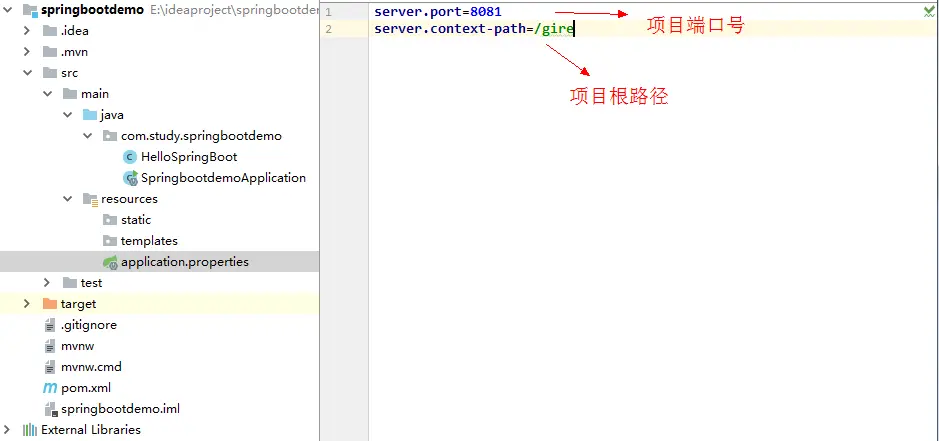939x441 pixels.
Task: Click the static folder icon
Action: coord(110,219)
